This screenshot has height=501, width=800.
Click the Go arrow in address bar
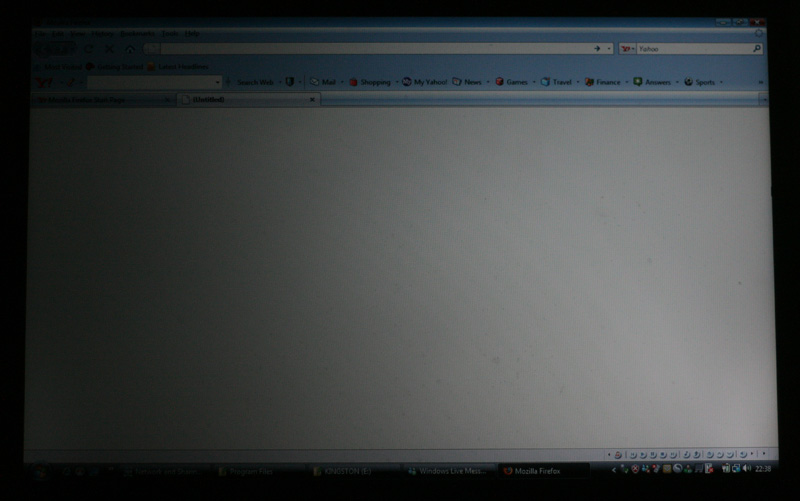(x=597, y=48)
